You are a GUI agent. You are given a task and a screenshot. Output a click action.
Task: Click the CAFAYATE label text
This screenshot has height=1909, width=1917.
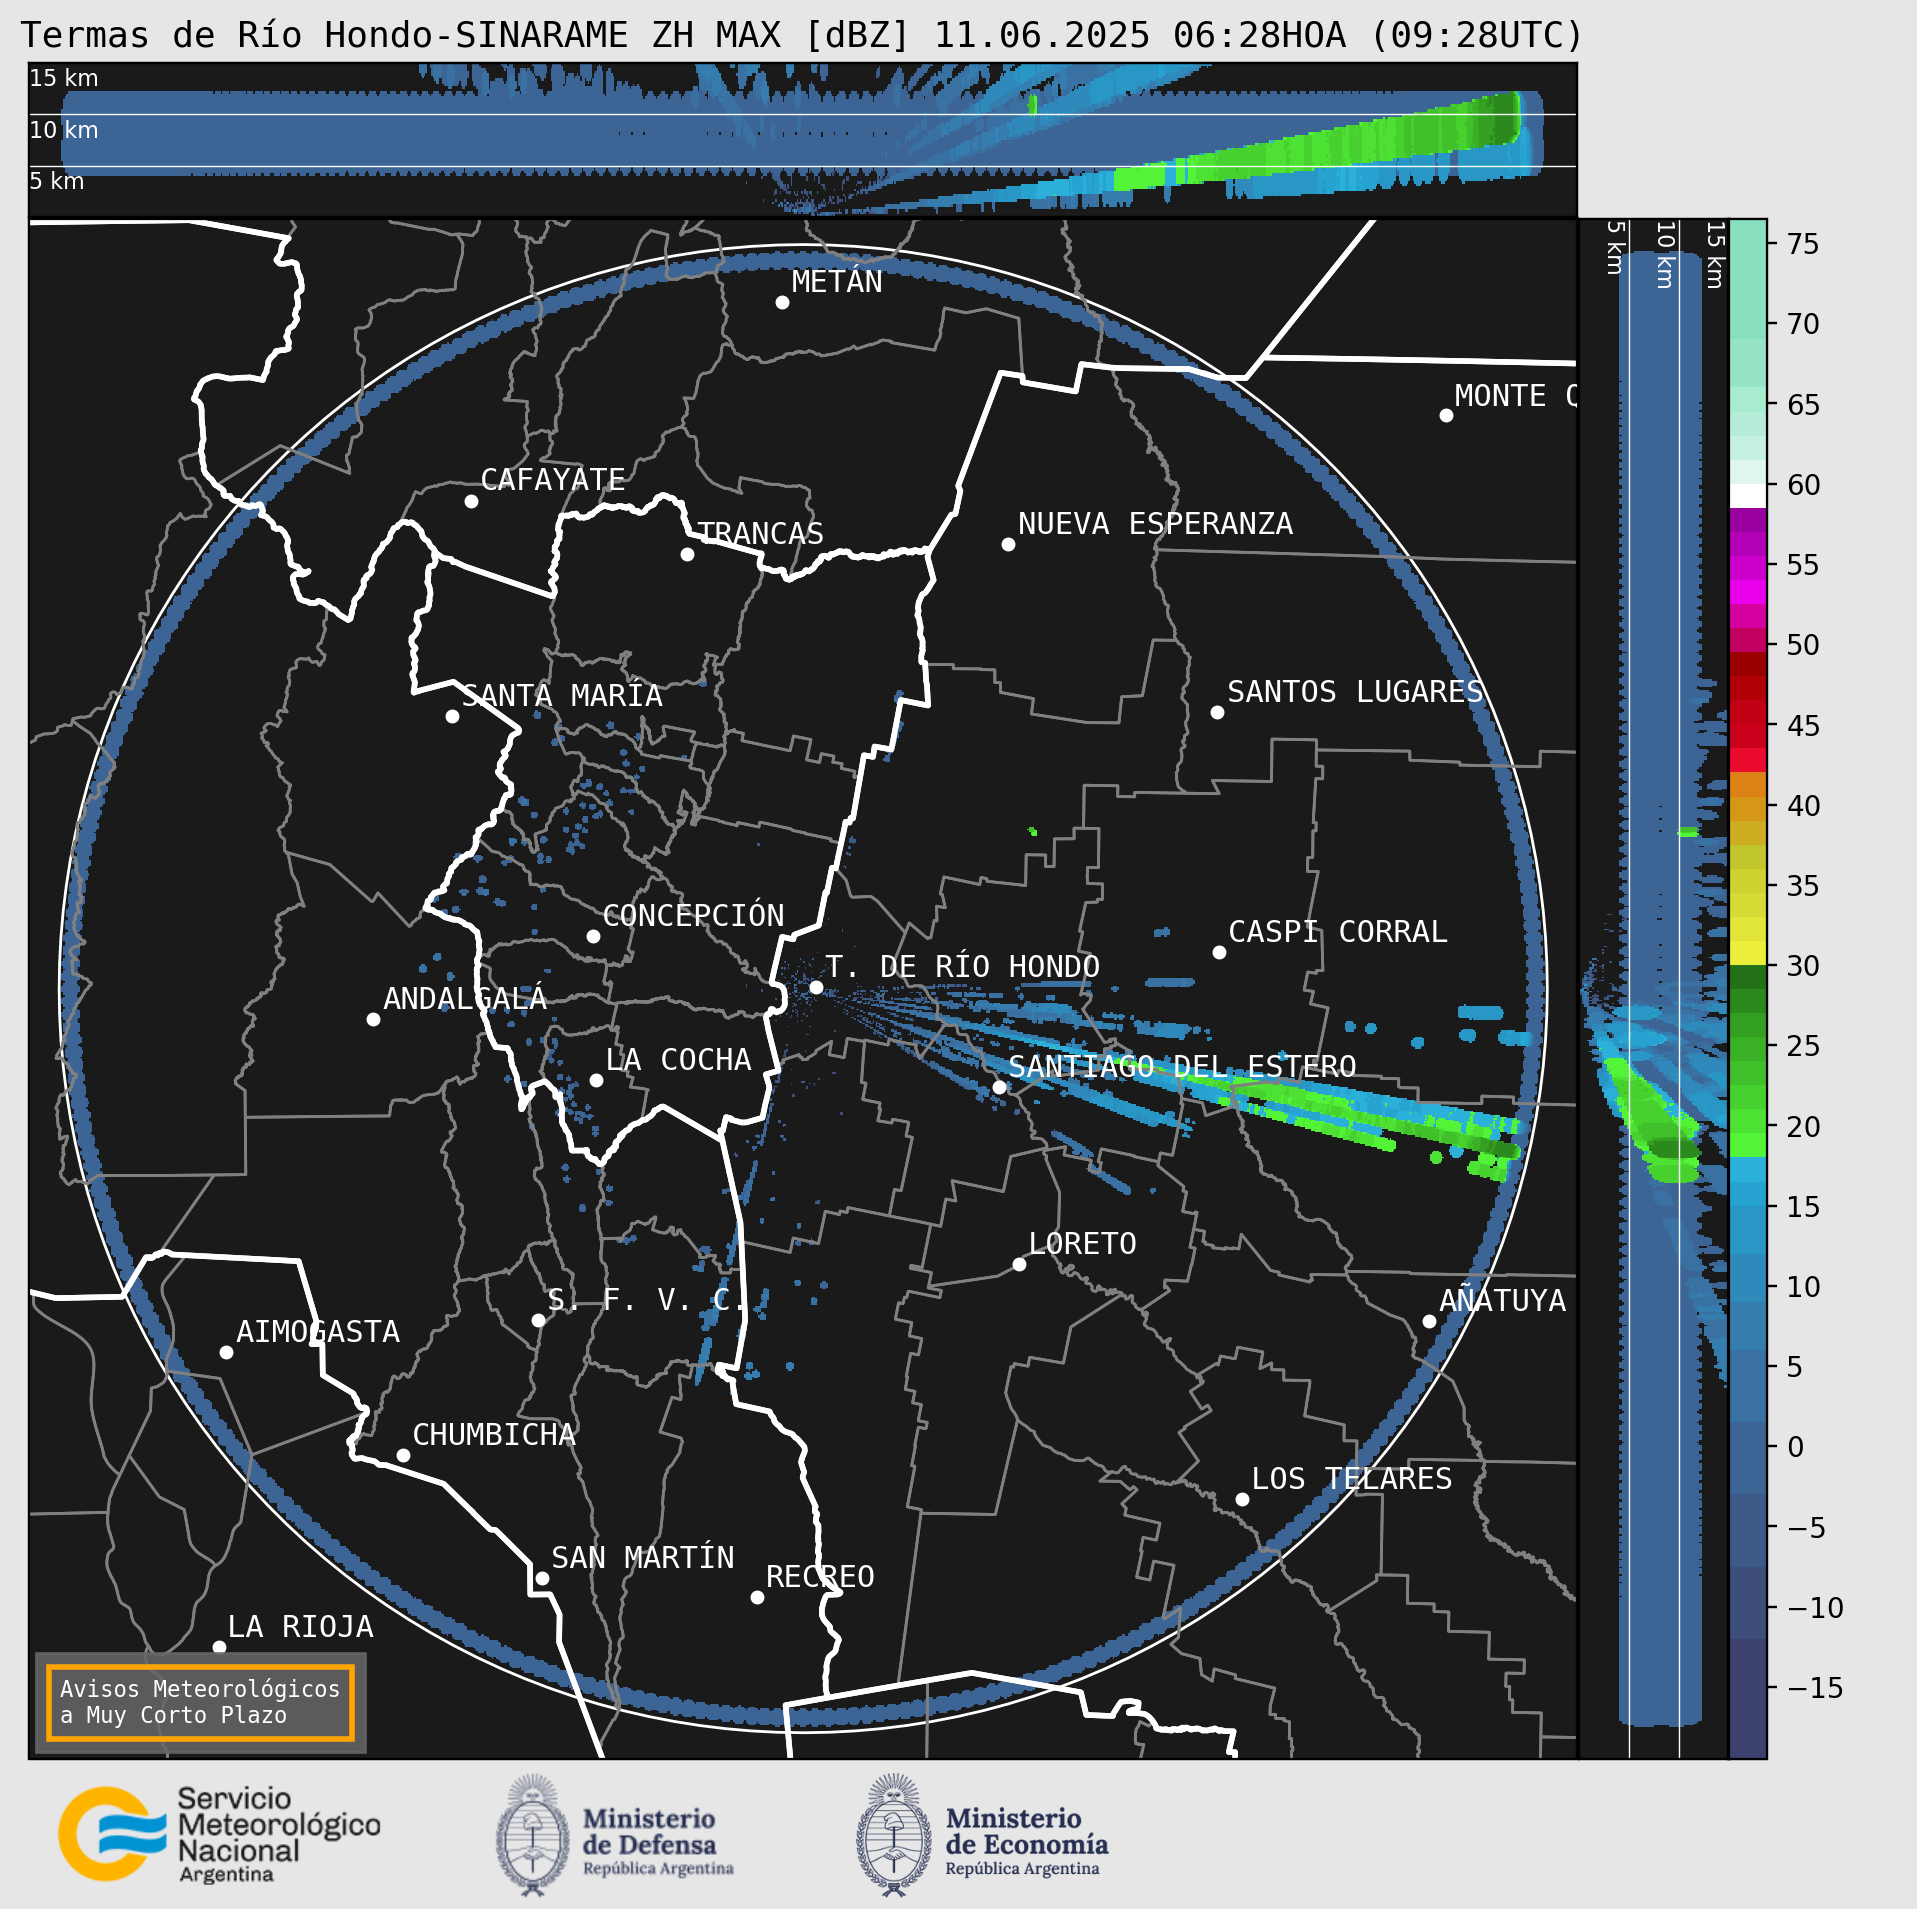click(x=553, y=480)
